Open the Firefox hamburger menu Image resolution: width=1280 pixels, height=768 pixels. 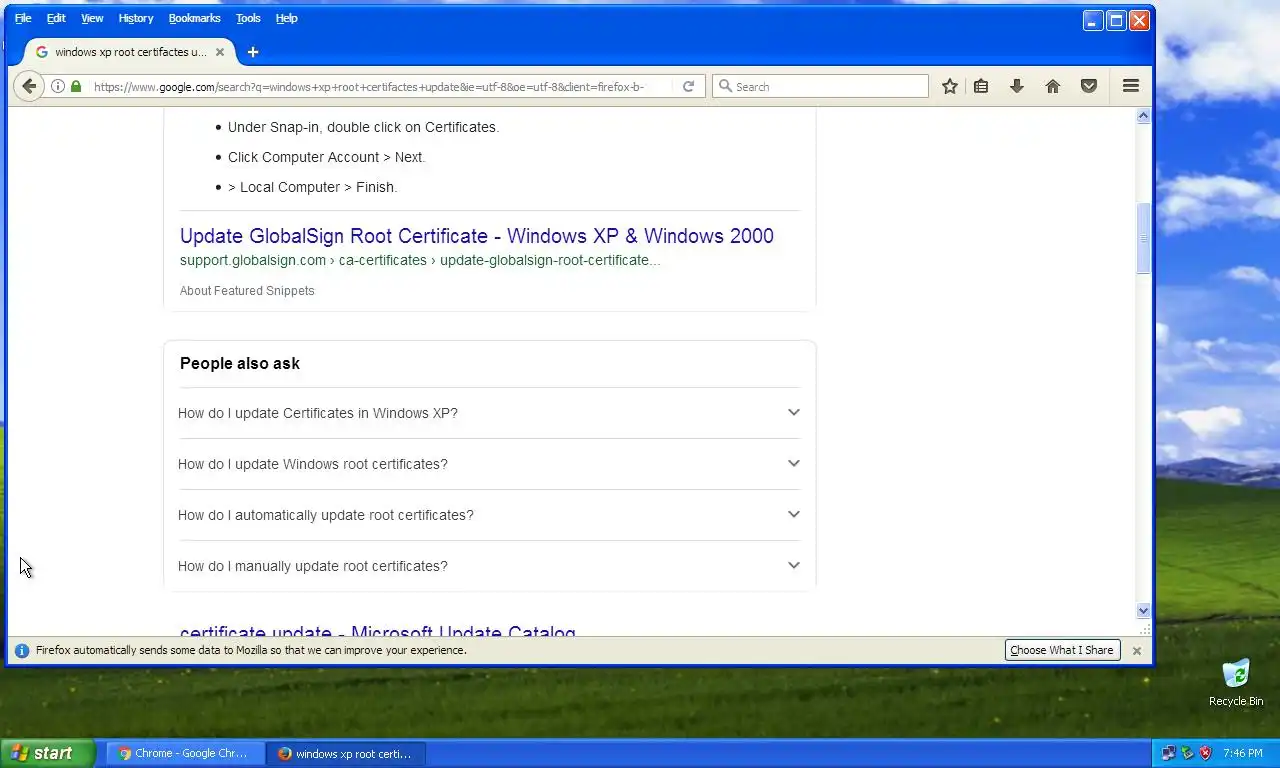[1131, 86]
